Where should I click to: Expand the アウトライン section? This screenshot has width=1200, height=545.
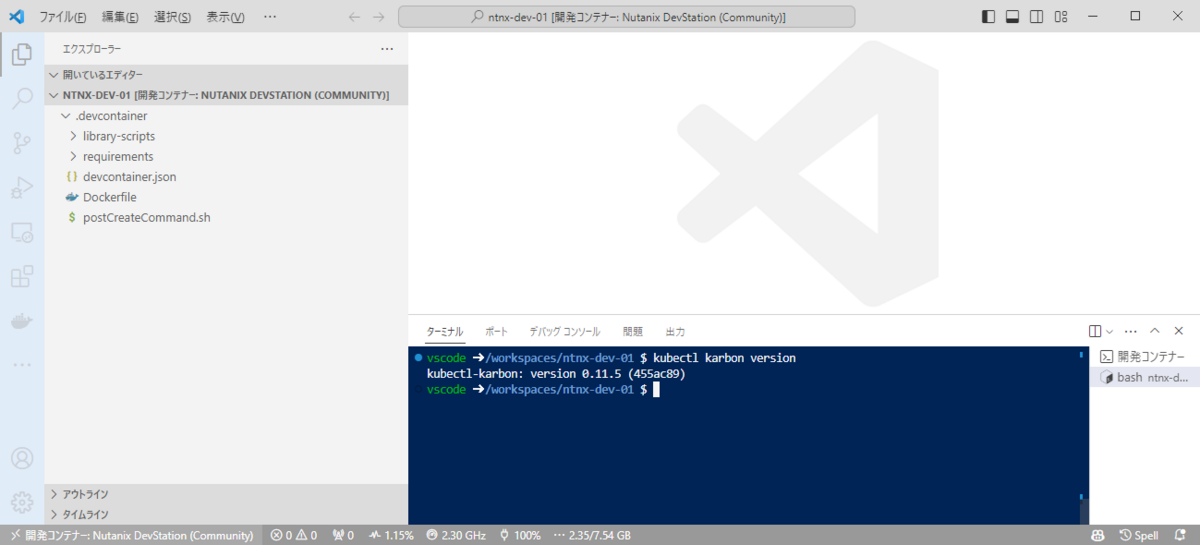tap(227, 494)
